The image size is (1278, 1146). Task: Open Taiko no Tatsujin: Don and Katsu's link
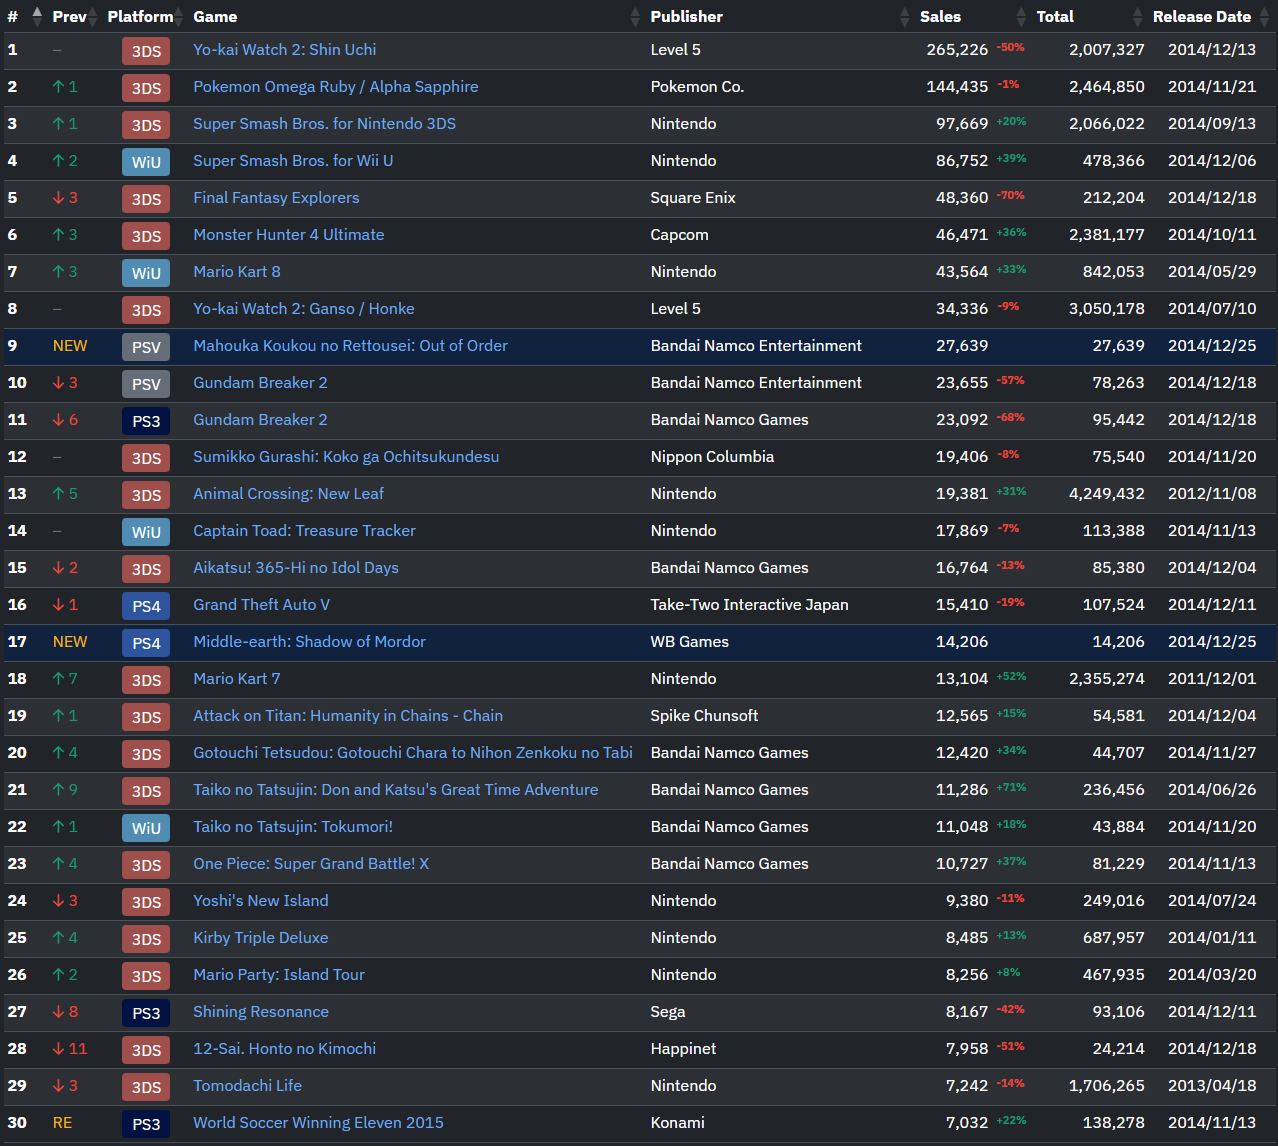click(396, 789)
